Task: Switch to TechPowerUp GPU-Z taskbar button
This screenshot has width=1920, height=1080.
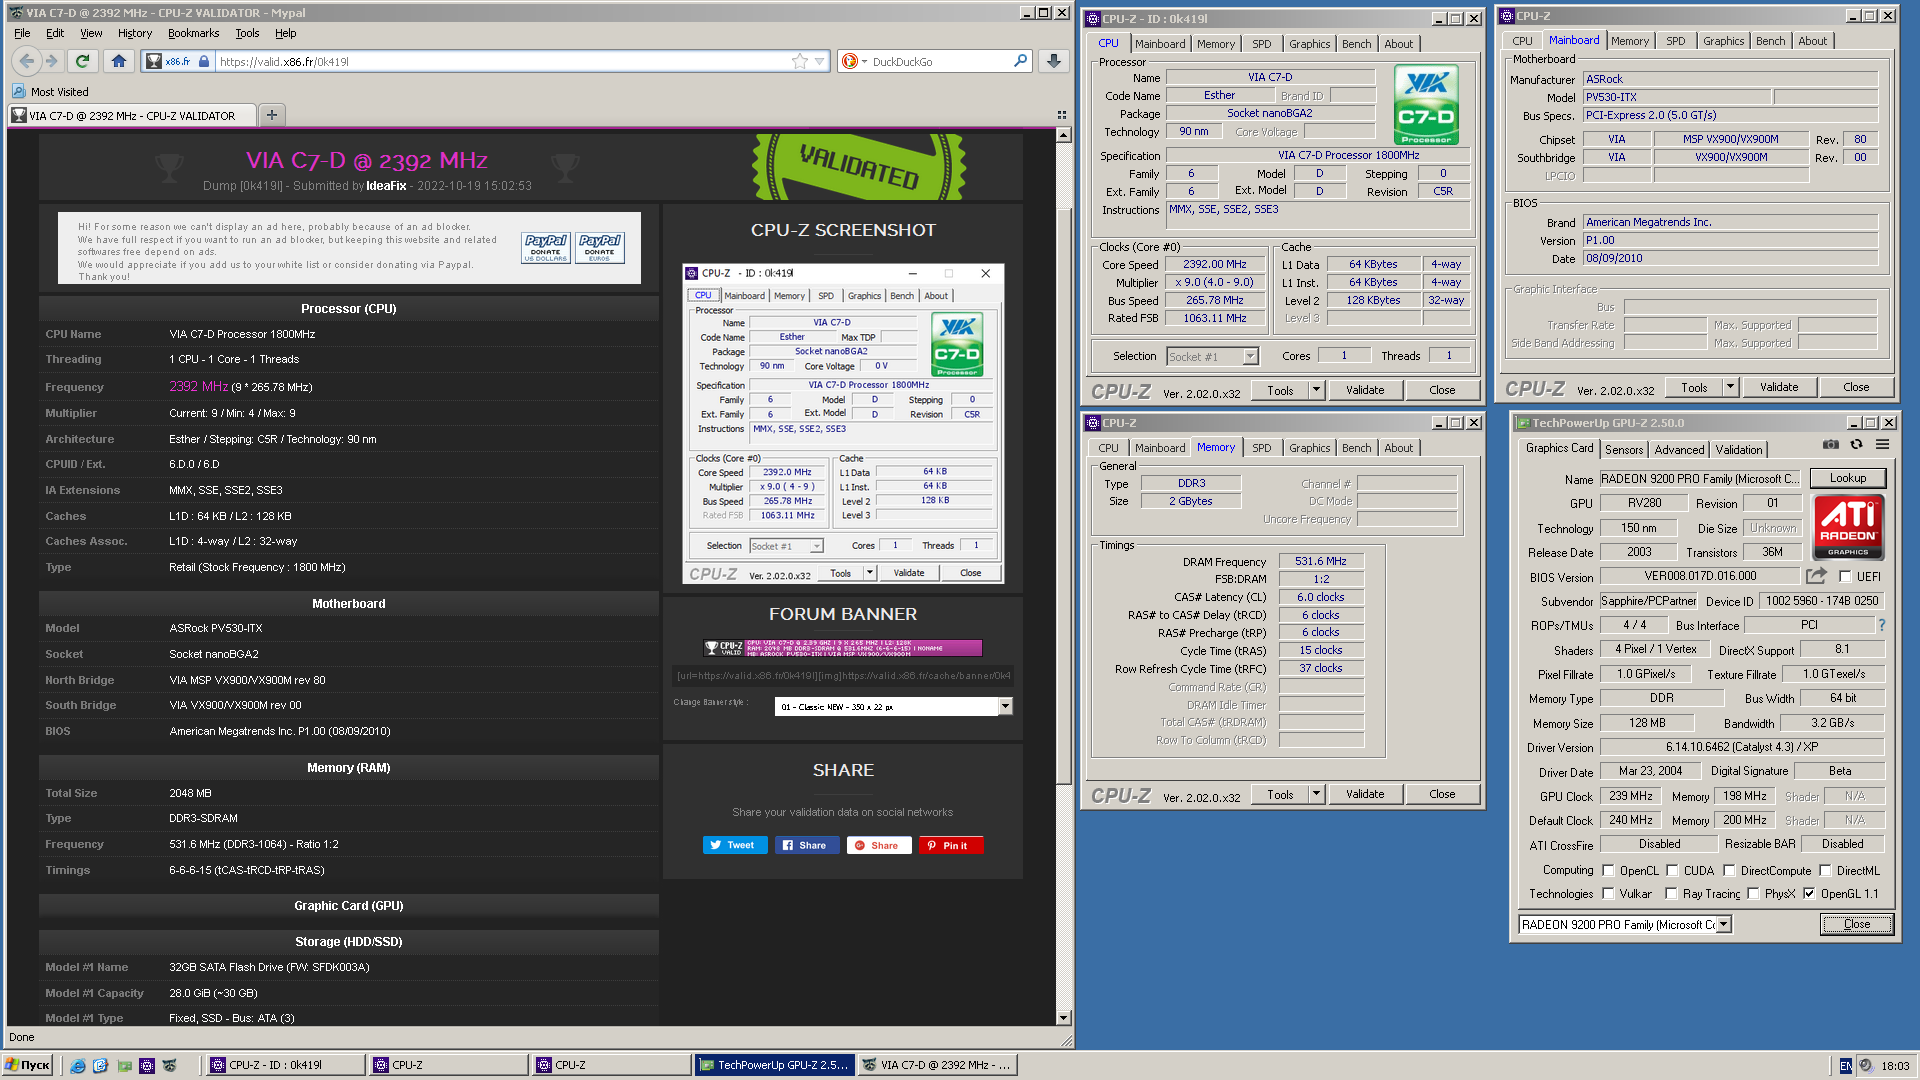Action: click(x=775, y=1065)
